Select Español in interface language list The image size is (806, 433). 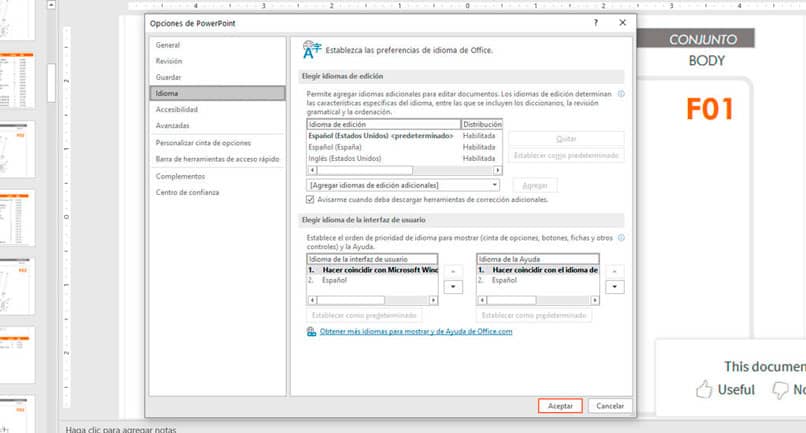point(373,280)
